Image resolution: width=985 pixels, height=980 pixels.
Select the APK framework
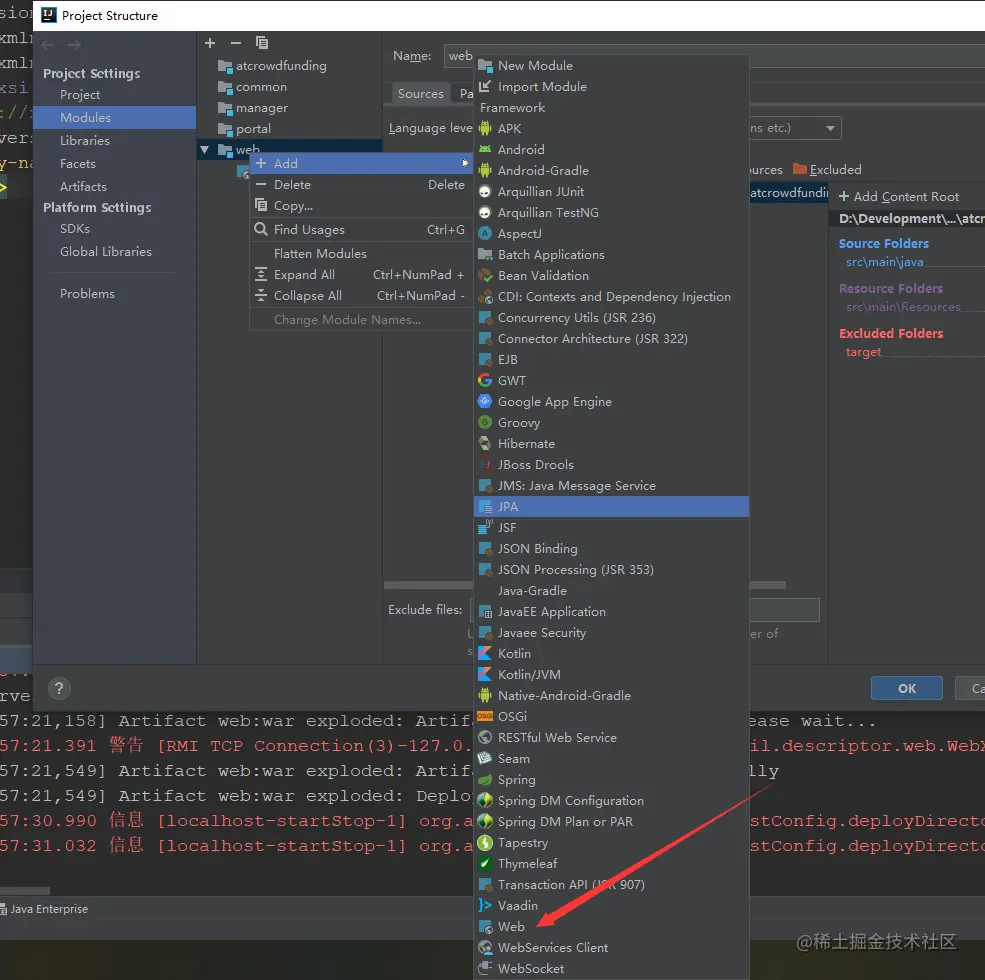(x=611, y=129)
